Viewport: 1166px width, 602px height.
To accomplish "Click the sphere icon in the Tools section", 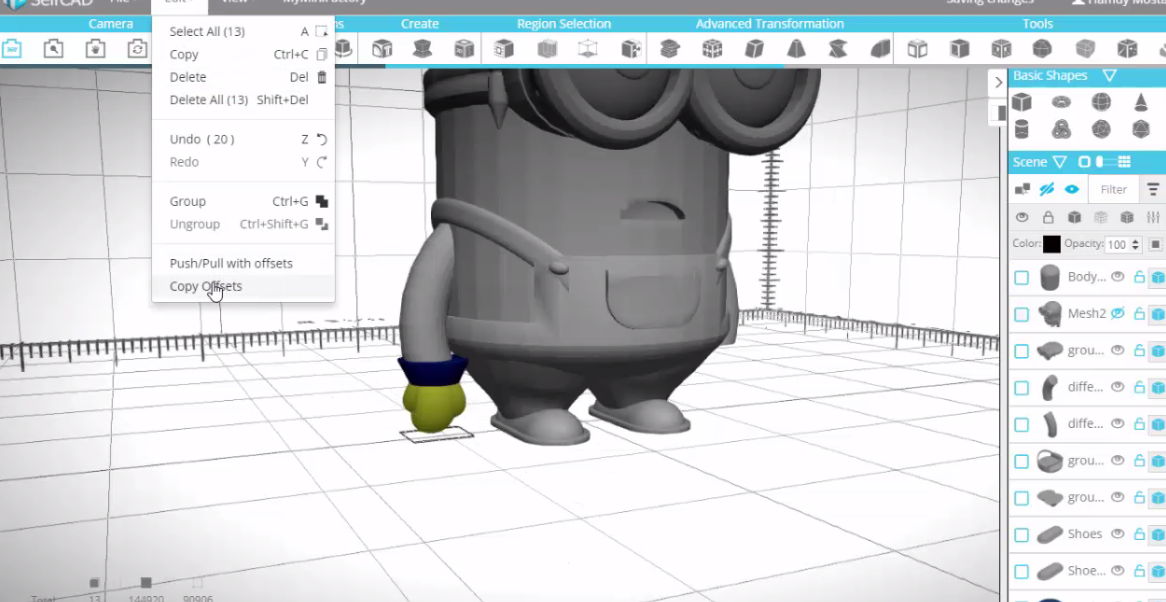I will [1042, 49].
